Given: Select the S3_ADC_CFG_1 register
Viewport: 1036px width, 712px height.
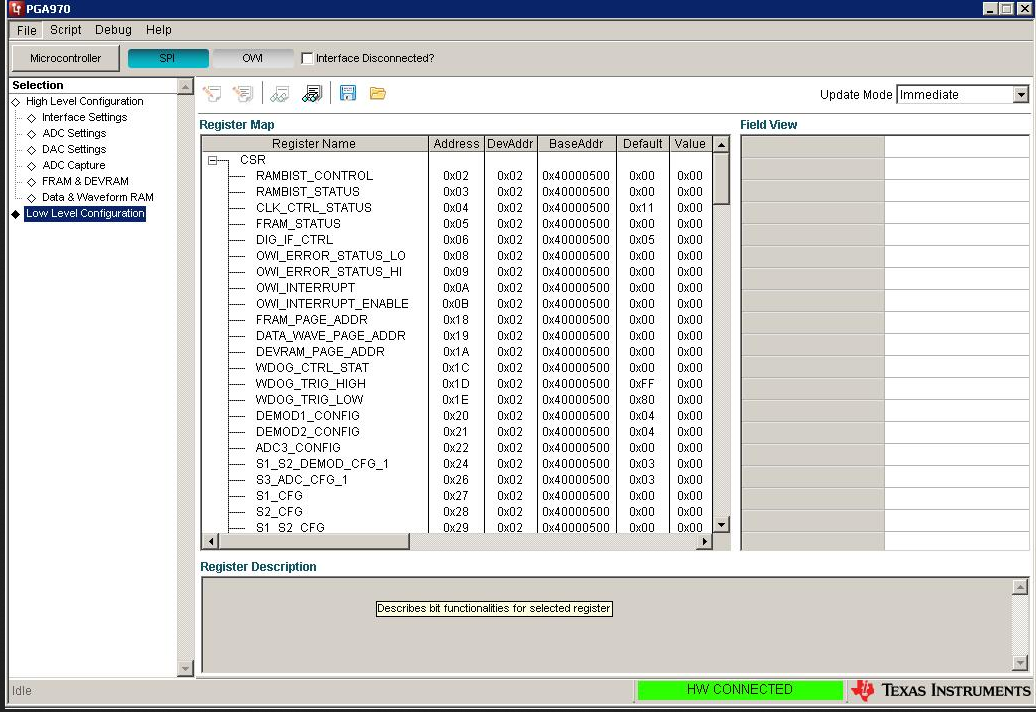Looking at the screenshot, I should coord(302,480).
